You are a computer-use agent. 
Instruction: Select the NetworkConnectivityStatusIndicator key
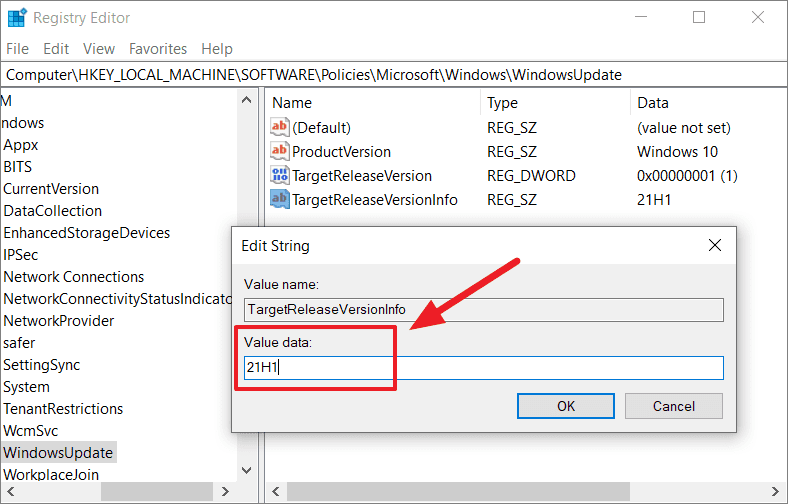point(117,299)
